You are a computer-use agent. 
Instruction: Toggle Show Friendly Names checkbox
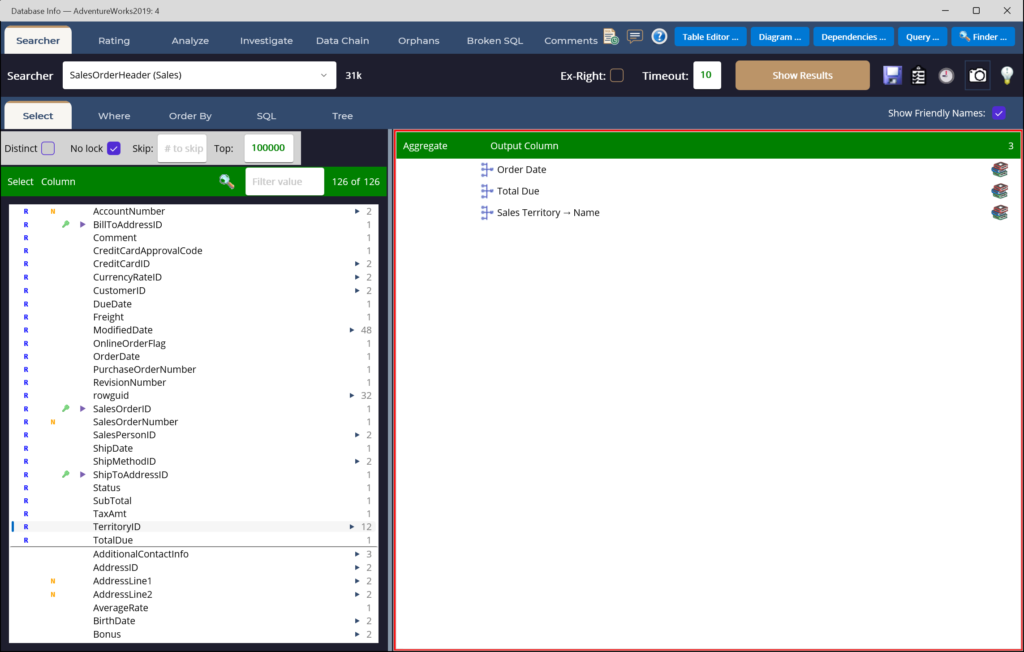click(x=999, y=113)
